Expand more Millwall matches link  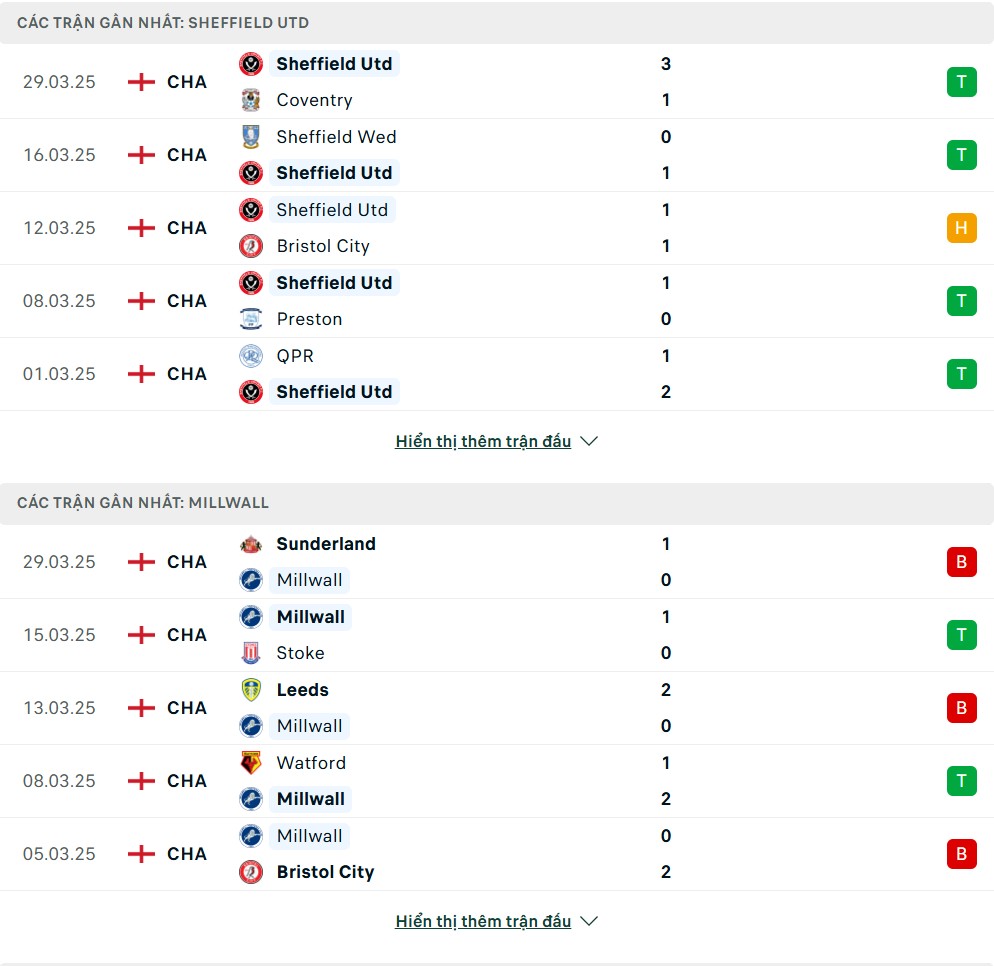click(483, 921)
